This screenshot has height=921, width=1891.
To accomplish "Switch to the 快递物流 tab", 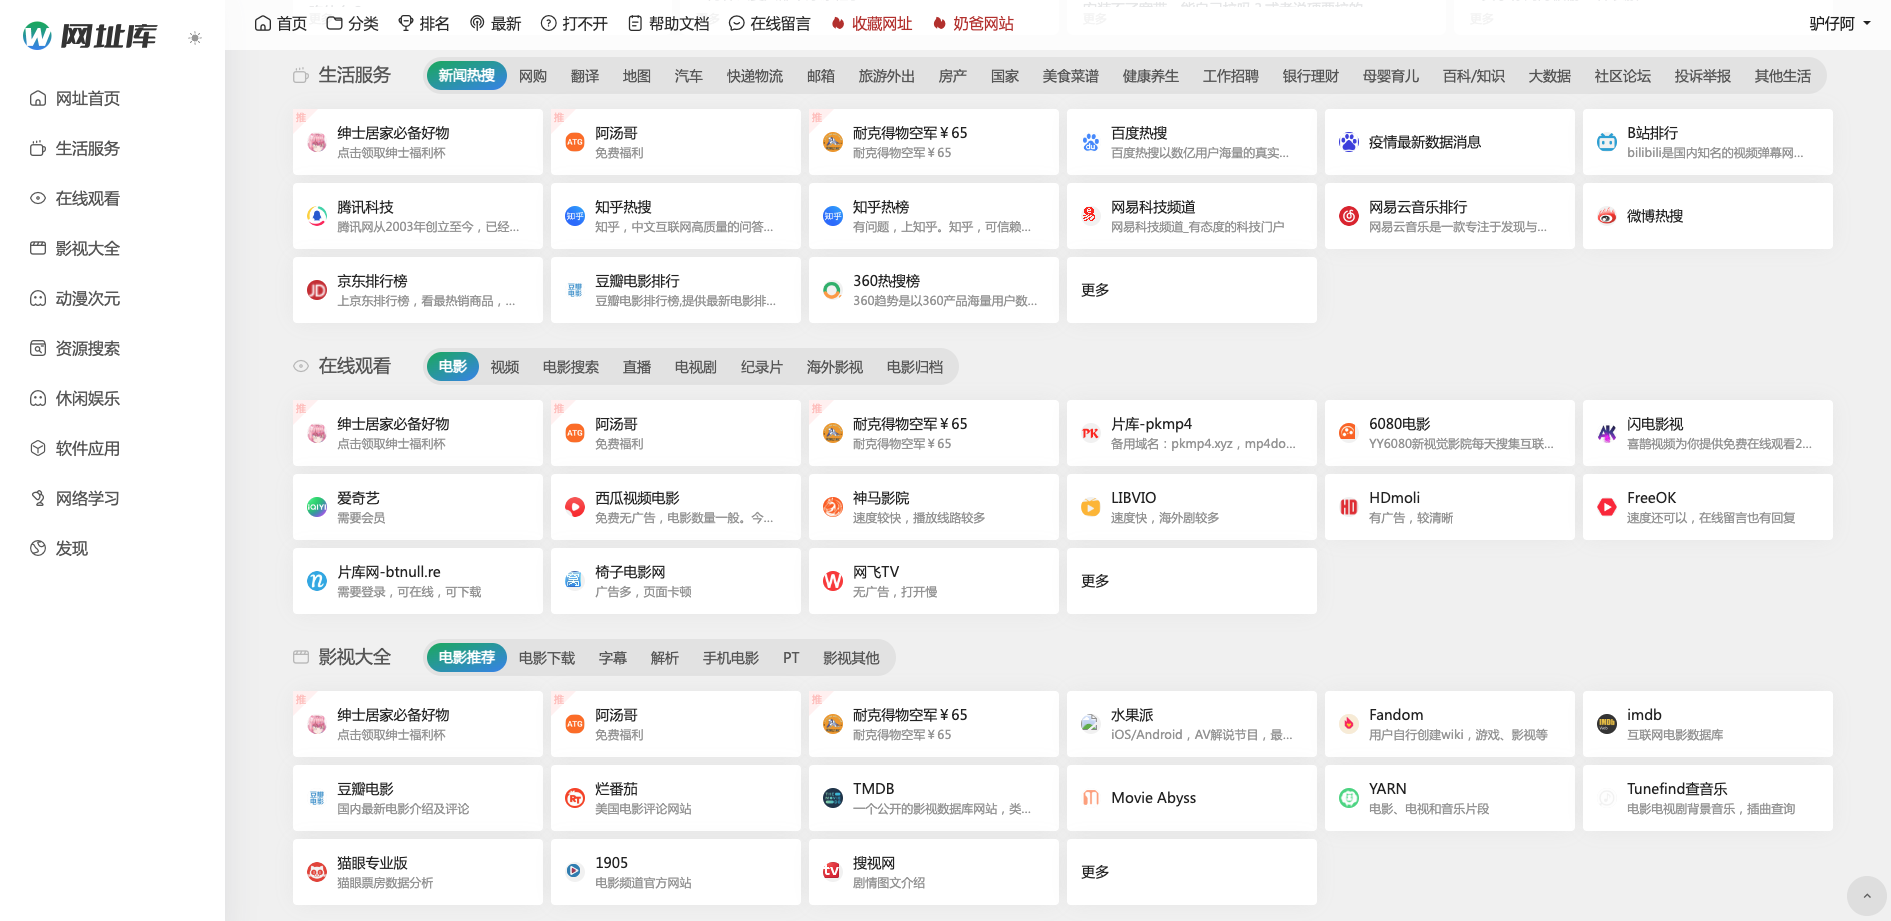I will click(755, 76).
